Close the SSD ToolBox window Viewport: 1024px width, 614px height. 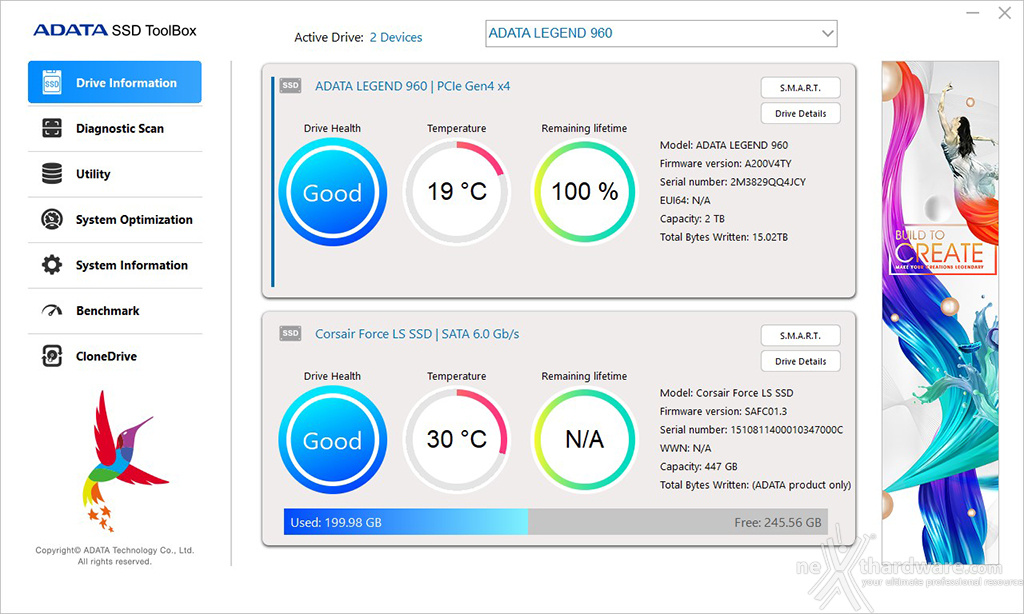(x=1004, y=13)
